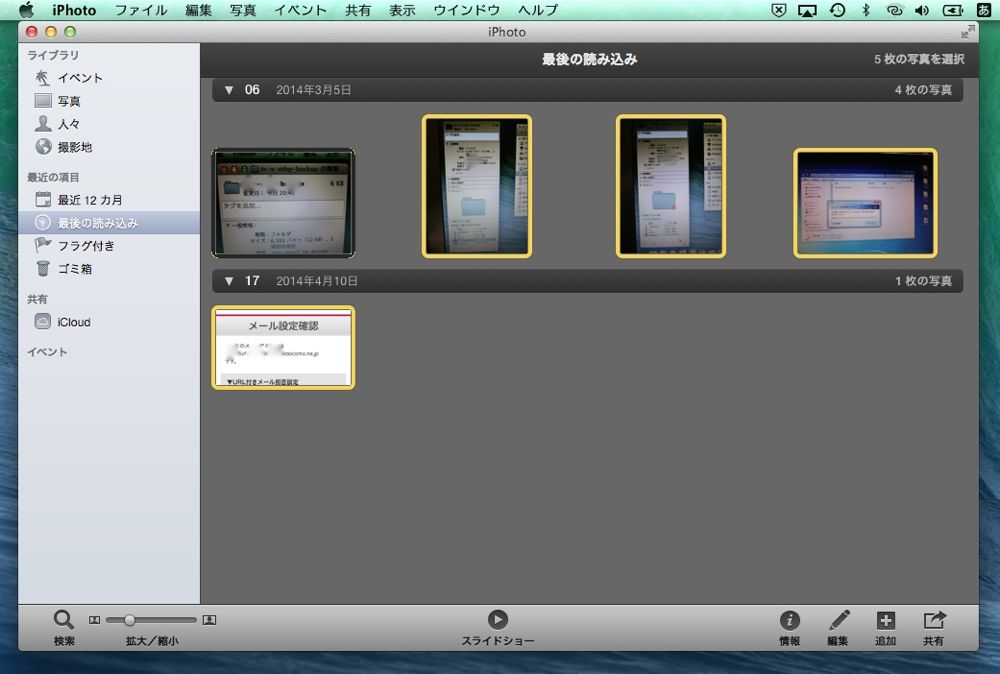Click the 2014年4月10日 event date

coord(316,281)
